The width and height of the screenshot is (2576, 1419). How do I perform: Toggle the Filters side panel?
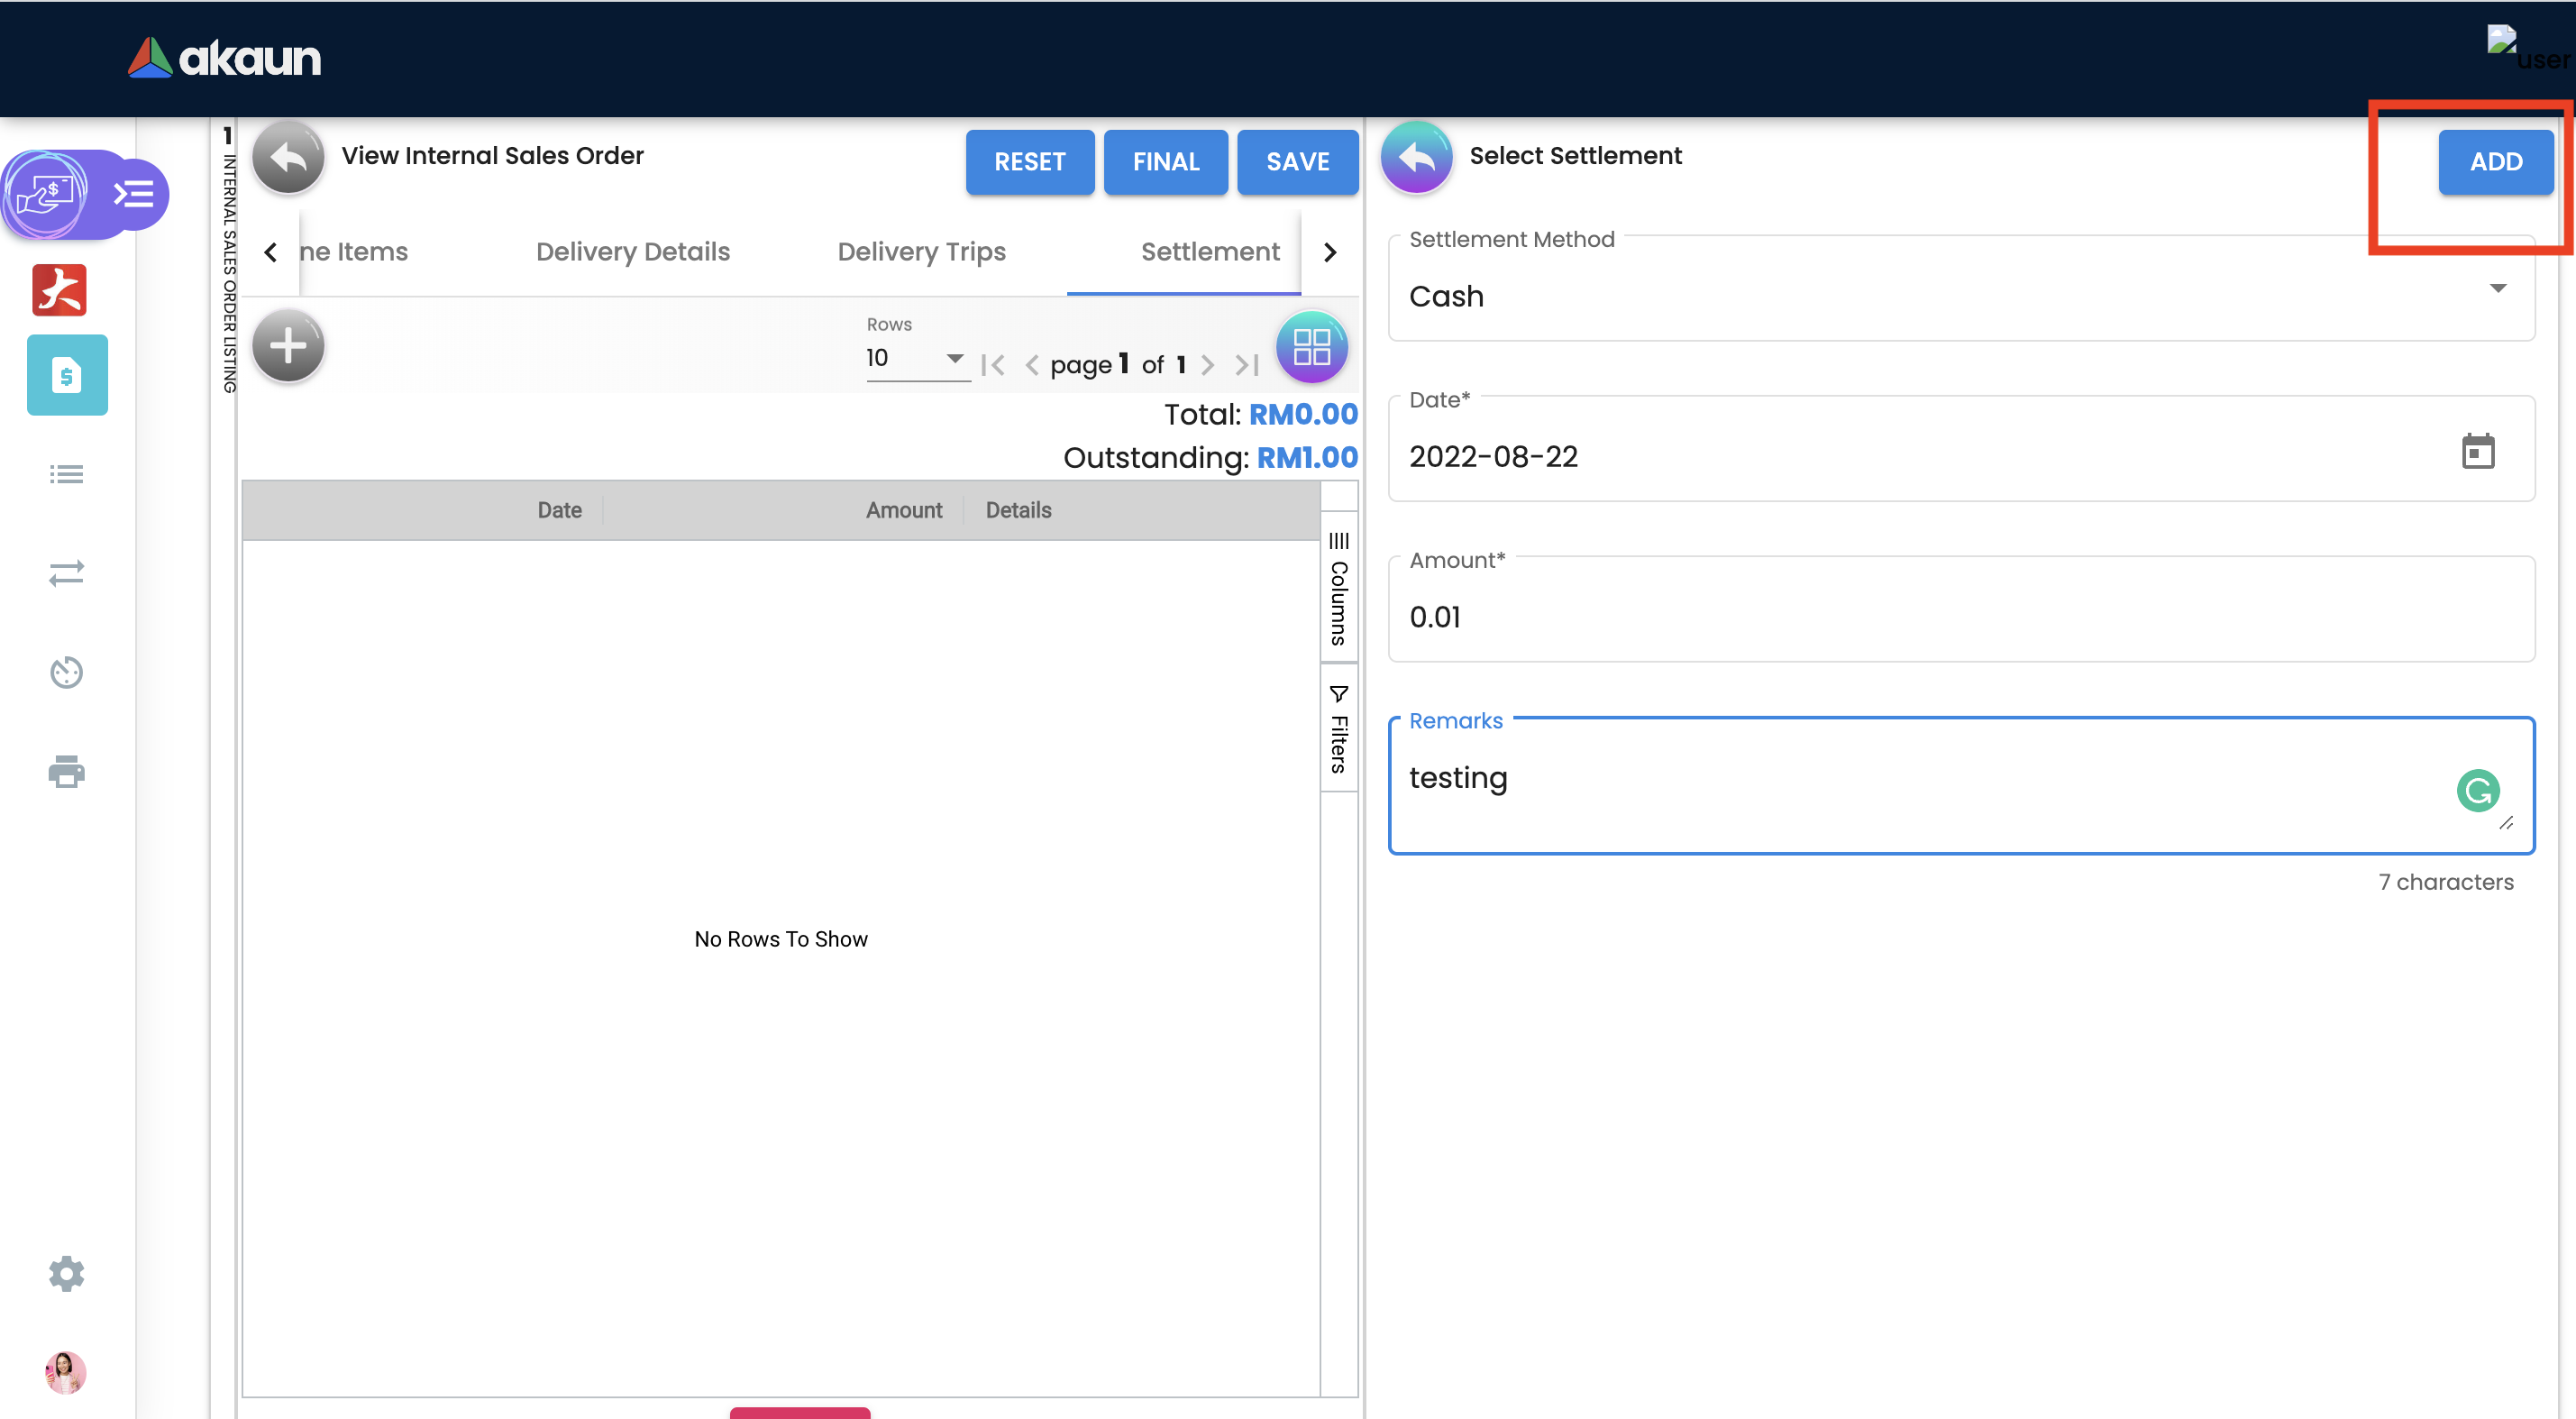click(1338, 728)
